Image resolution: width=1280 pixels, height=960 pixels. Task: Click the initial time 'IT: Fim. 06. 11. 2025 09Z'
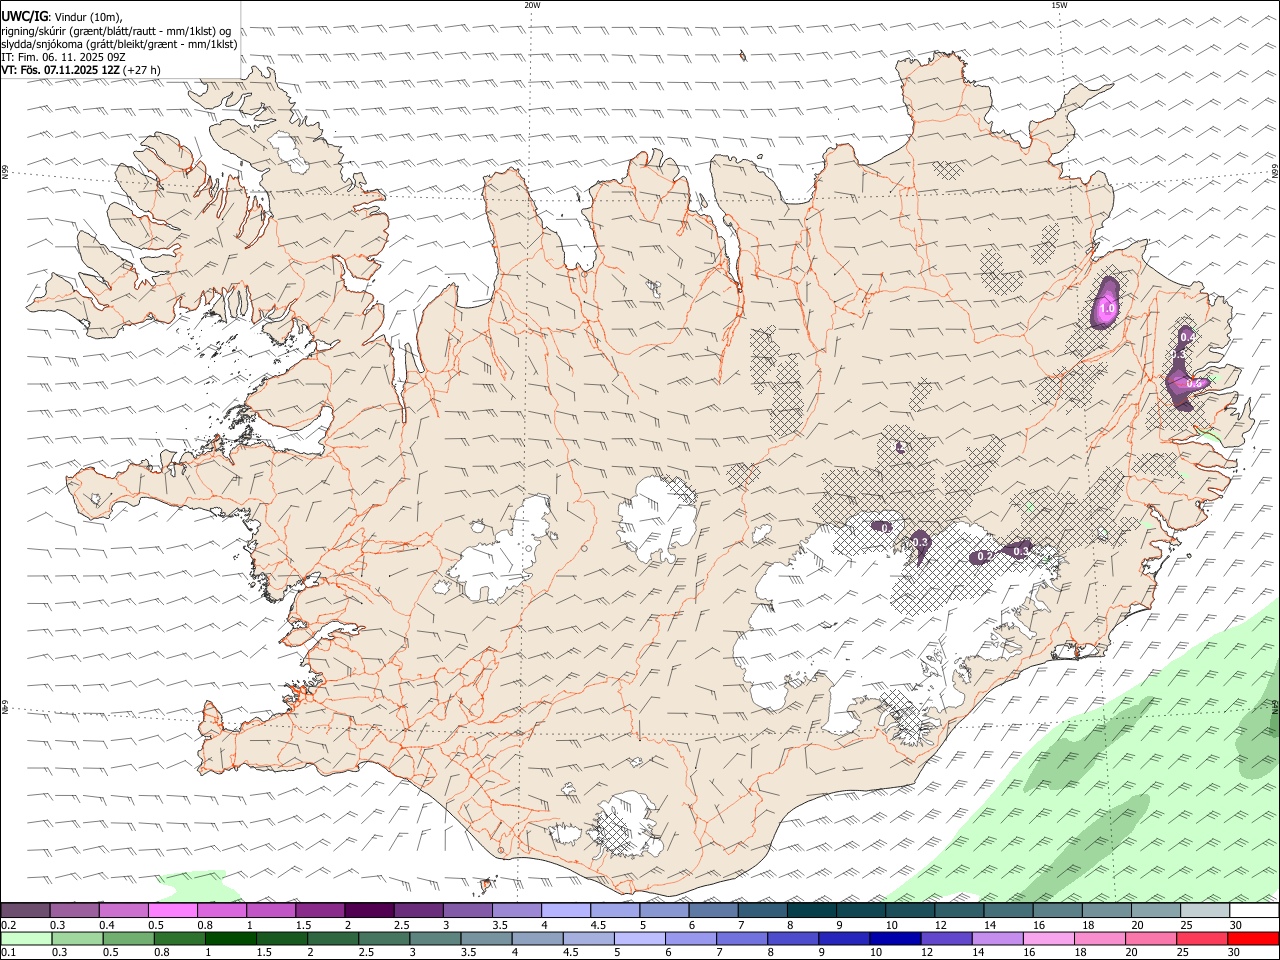coord(63,57)
